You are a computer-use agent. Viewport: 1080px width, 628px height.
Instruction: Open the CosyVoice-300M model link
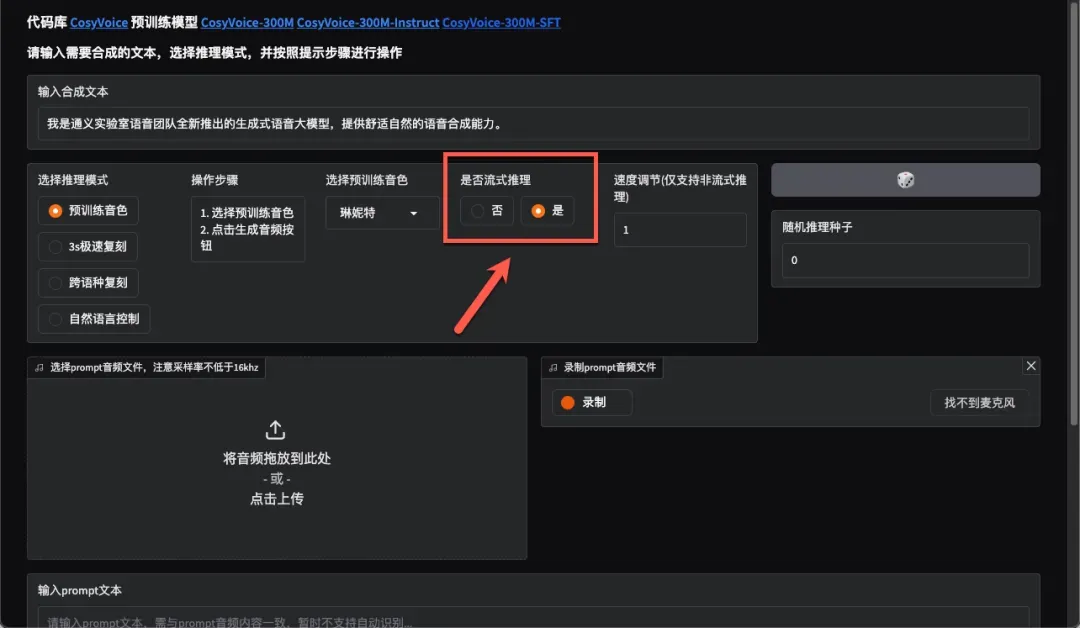click(x=247, y=22)
